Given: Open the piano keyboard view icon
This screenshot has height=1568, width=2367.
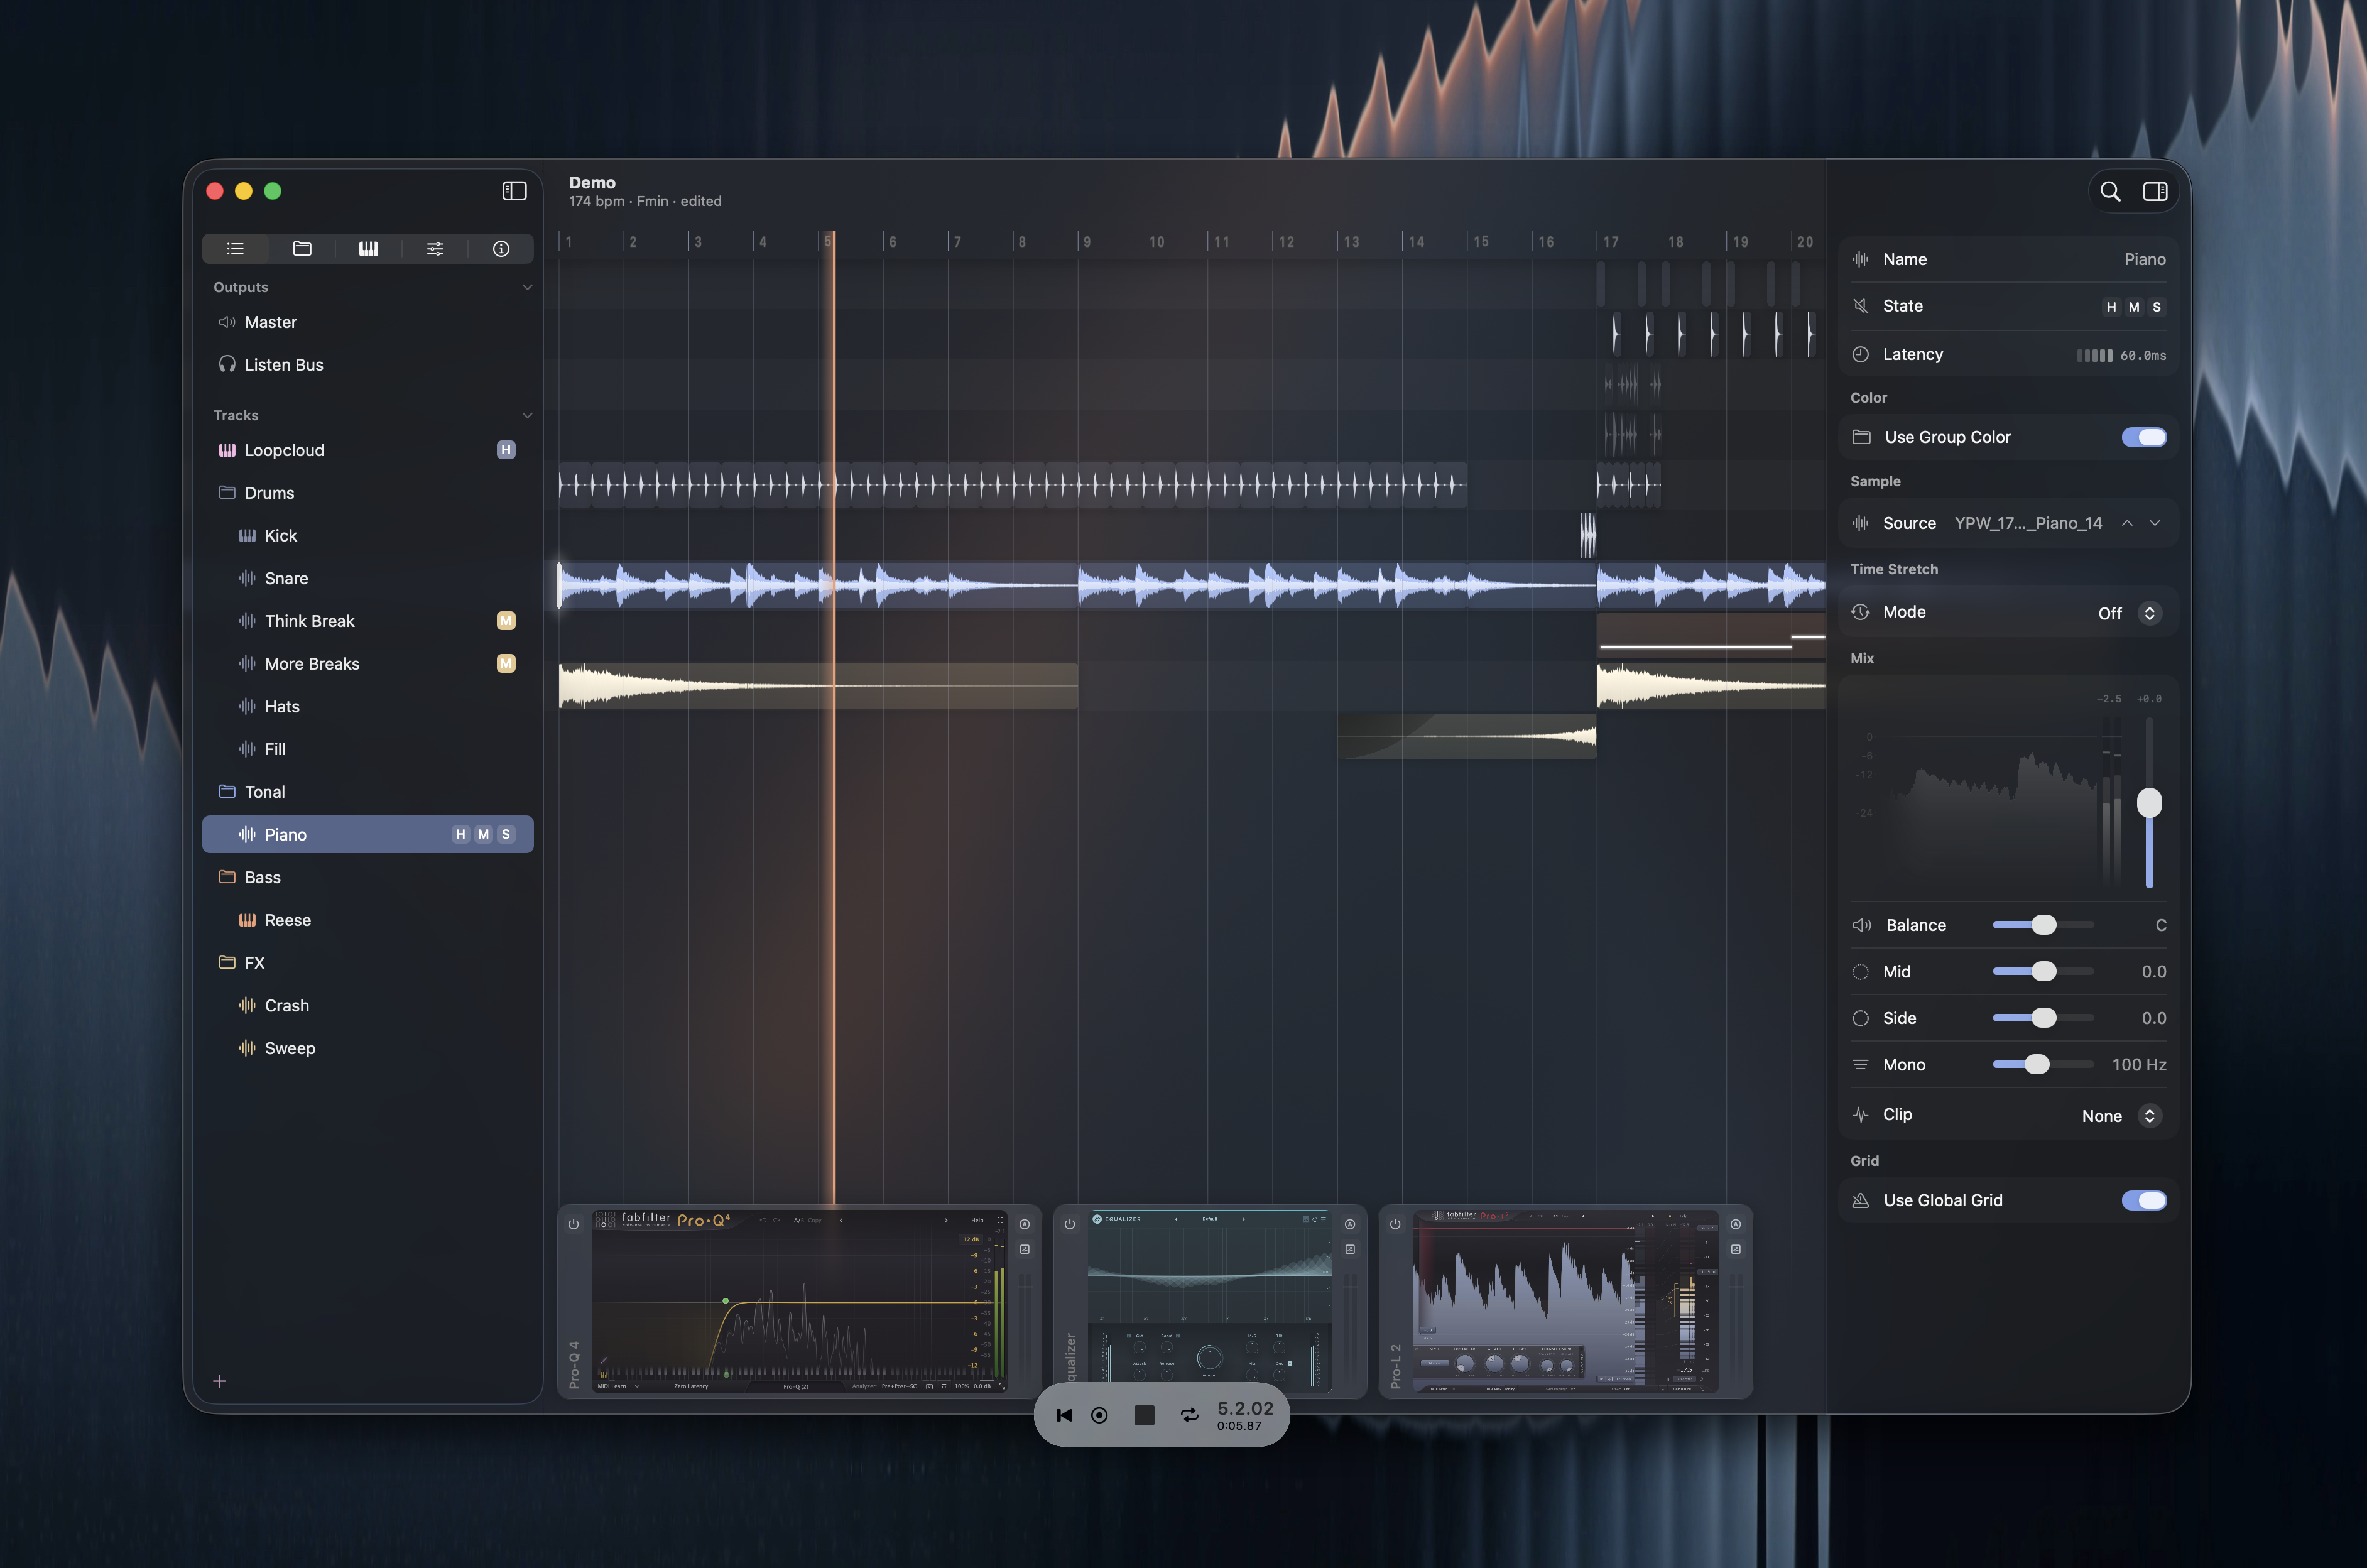Looking at the screenshot, I should tap(368, 248).
